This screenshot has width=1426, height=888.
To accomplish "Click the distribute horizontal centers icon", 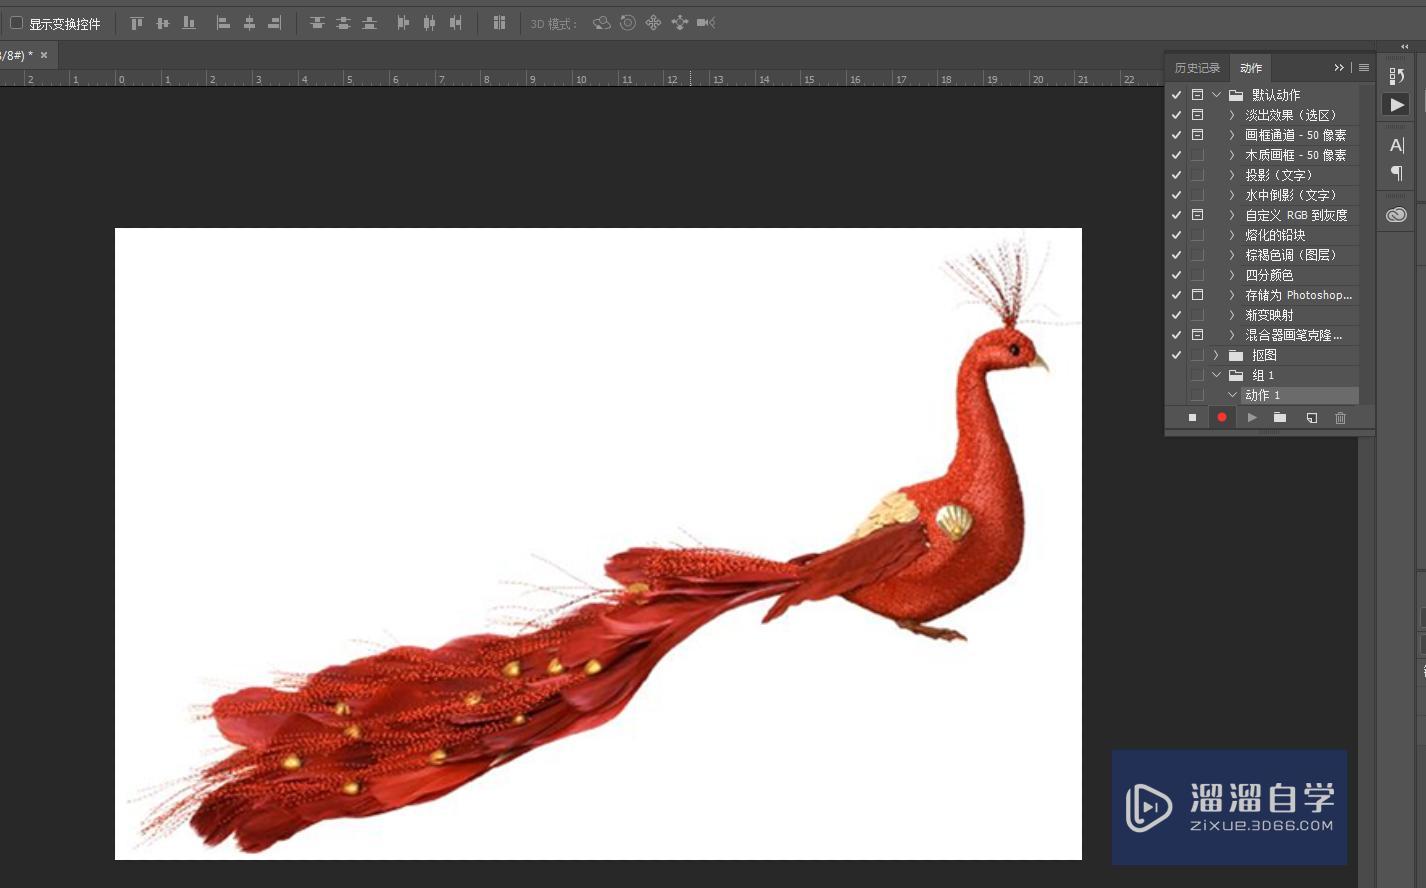I will [429, 22].
